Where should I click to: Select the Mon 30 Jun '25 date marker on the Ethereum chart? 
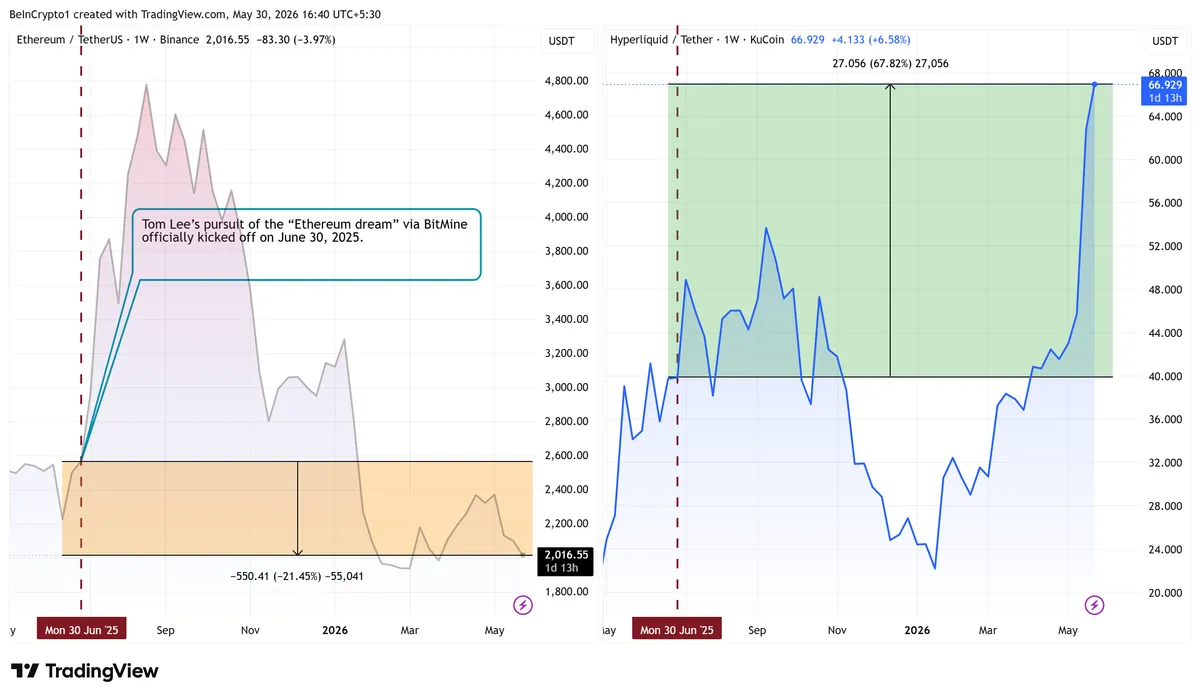pyautogui.click(x=81, y=631)
